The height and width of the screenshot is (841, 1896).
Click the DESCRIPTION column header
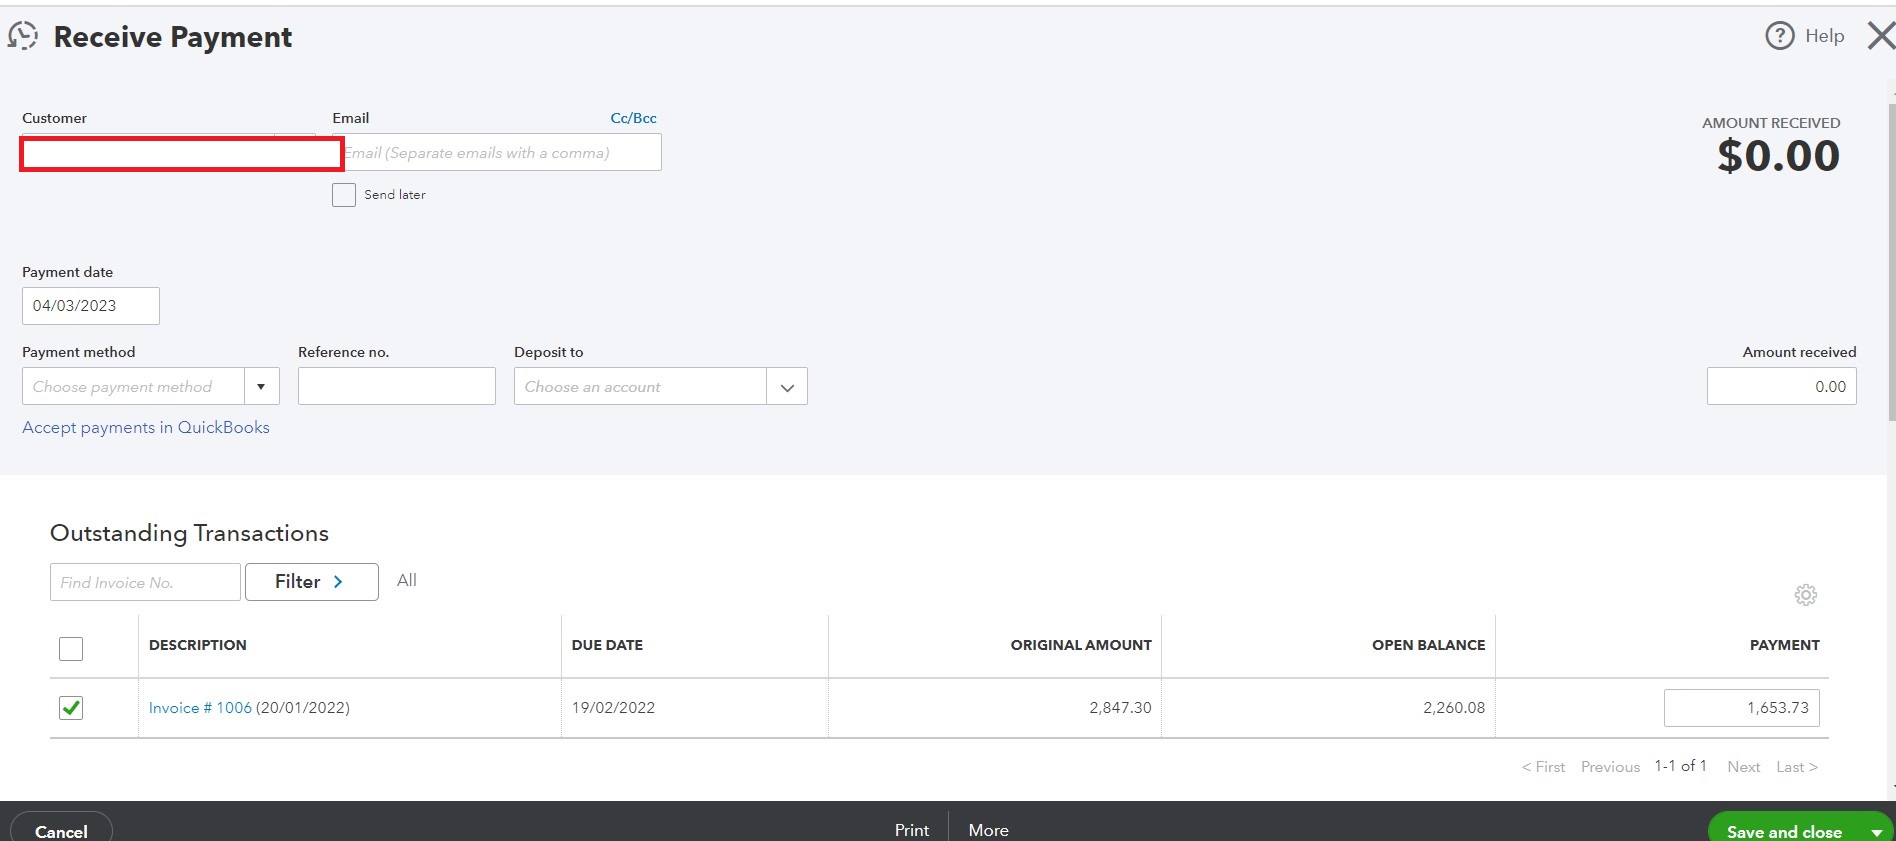(198, 645)
